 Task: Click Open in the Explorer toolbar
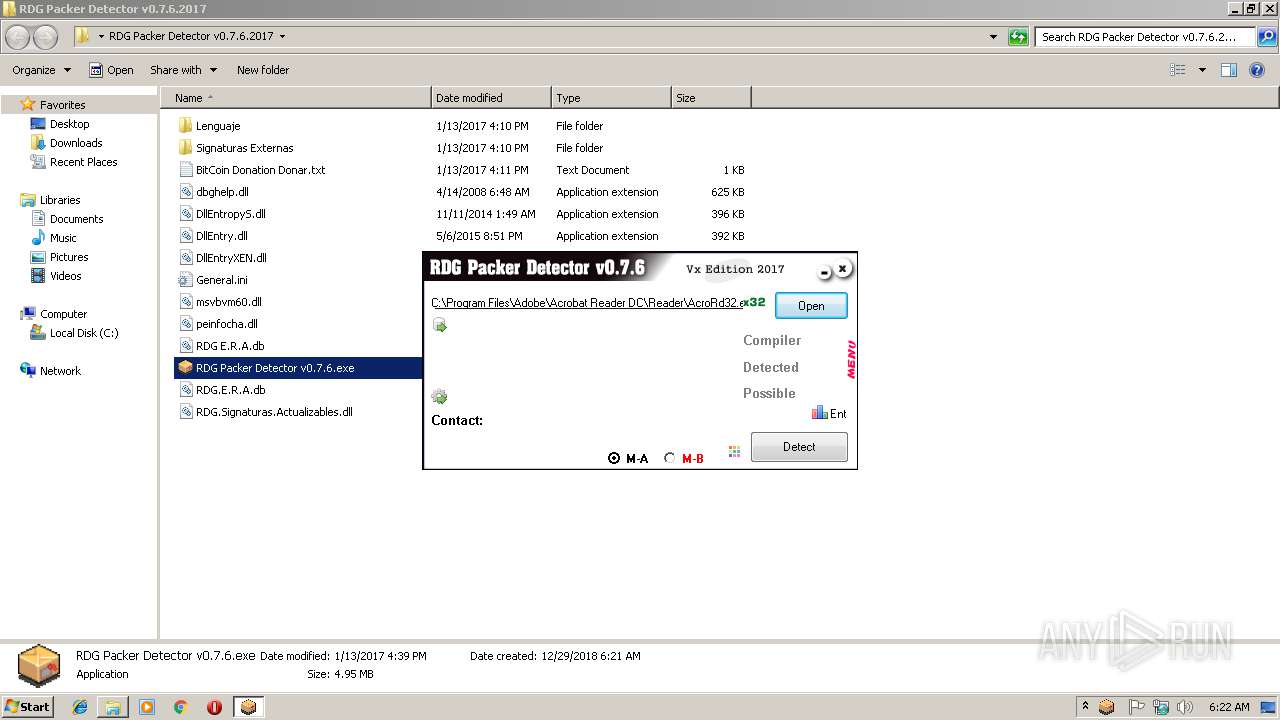click(111, 70)
